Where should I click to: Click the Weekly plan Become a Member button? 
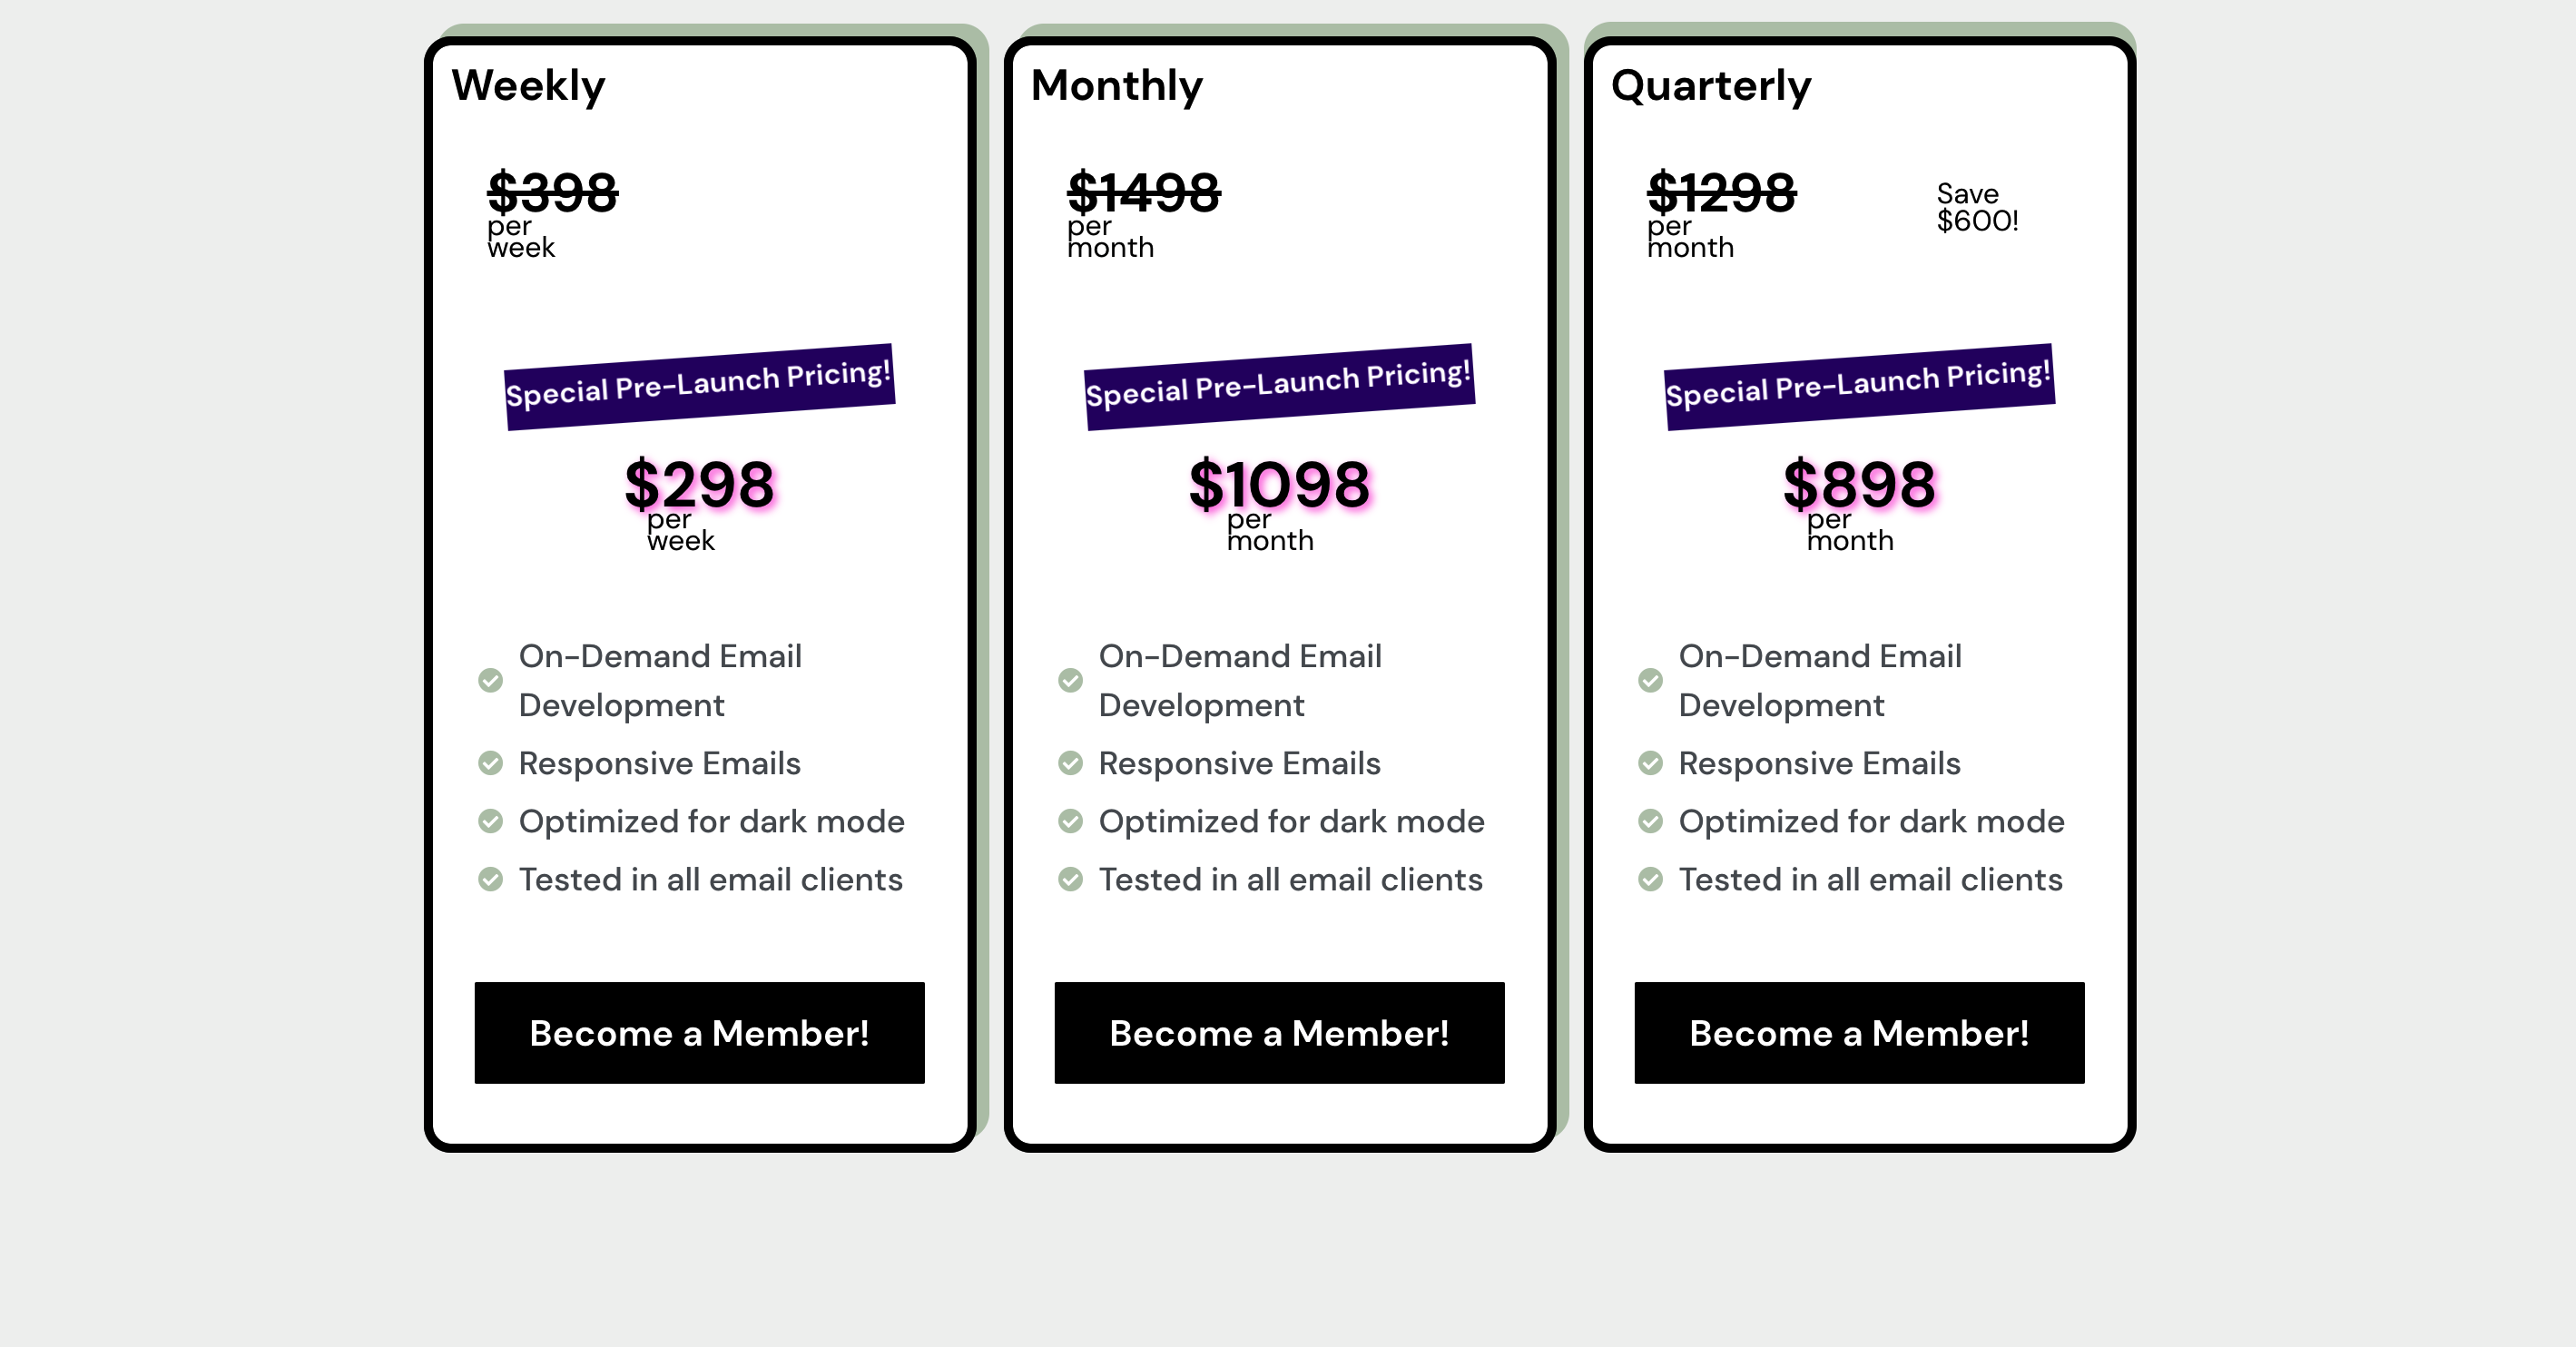tap(699, 1032)
